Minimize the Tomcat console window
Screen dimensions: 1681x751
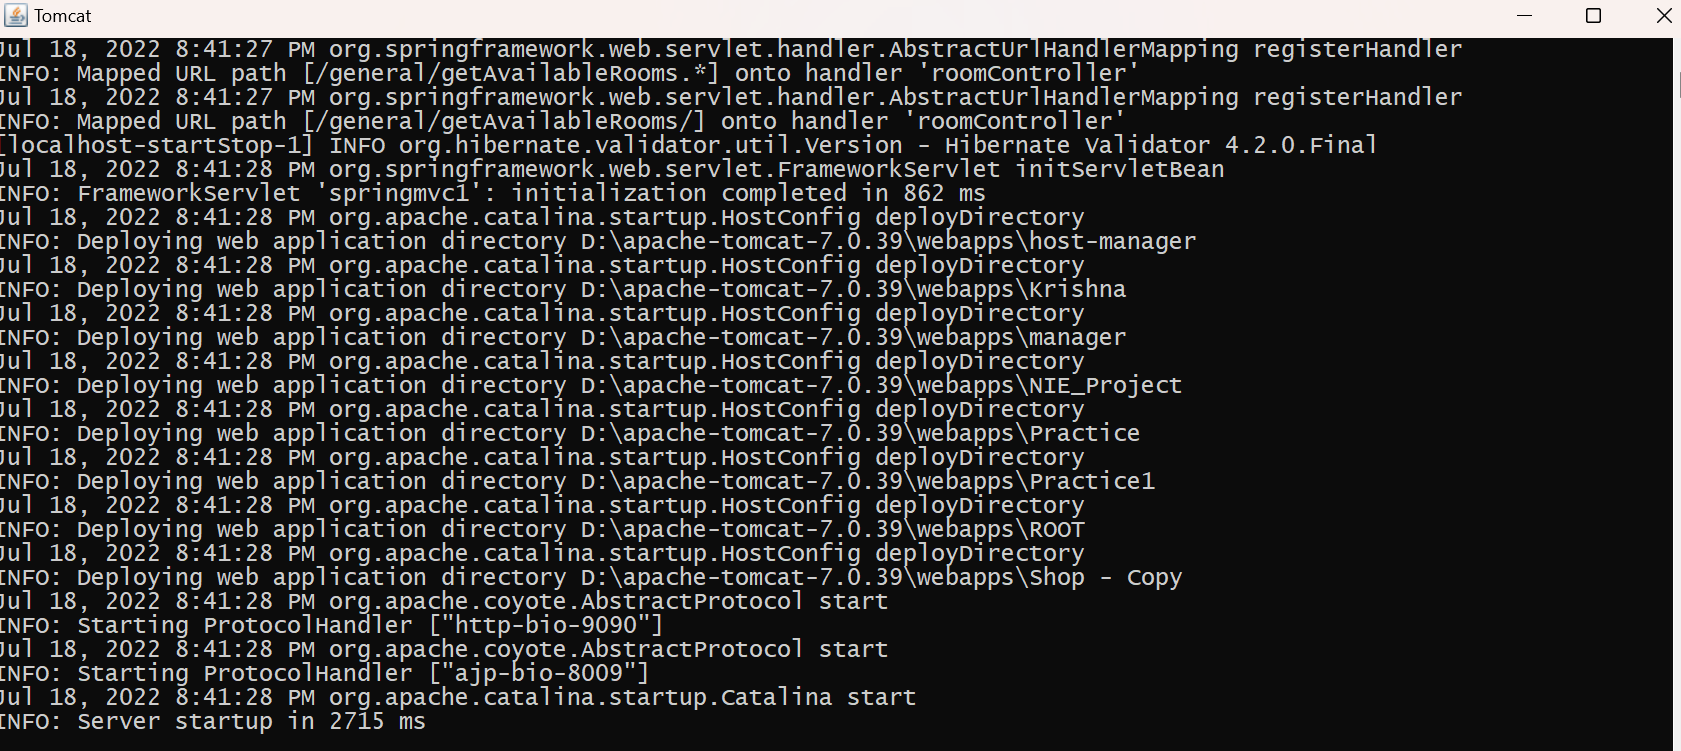(1523, 16)
